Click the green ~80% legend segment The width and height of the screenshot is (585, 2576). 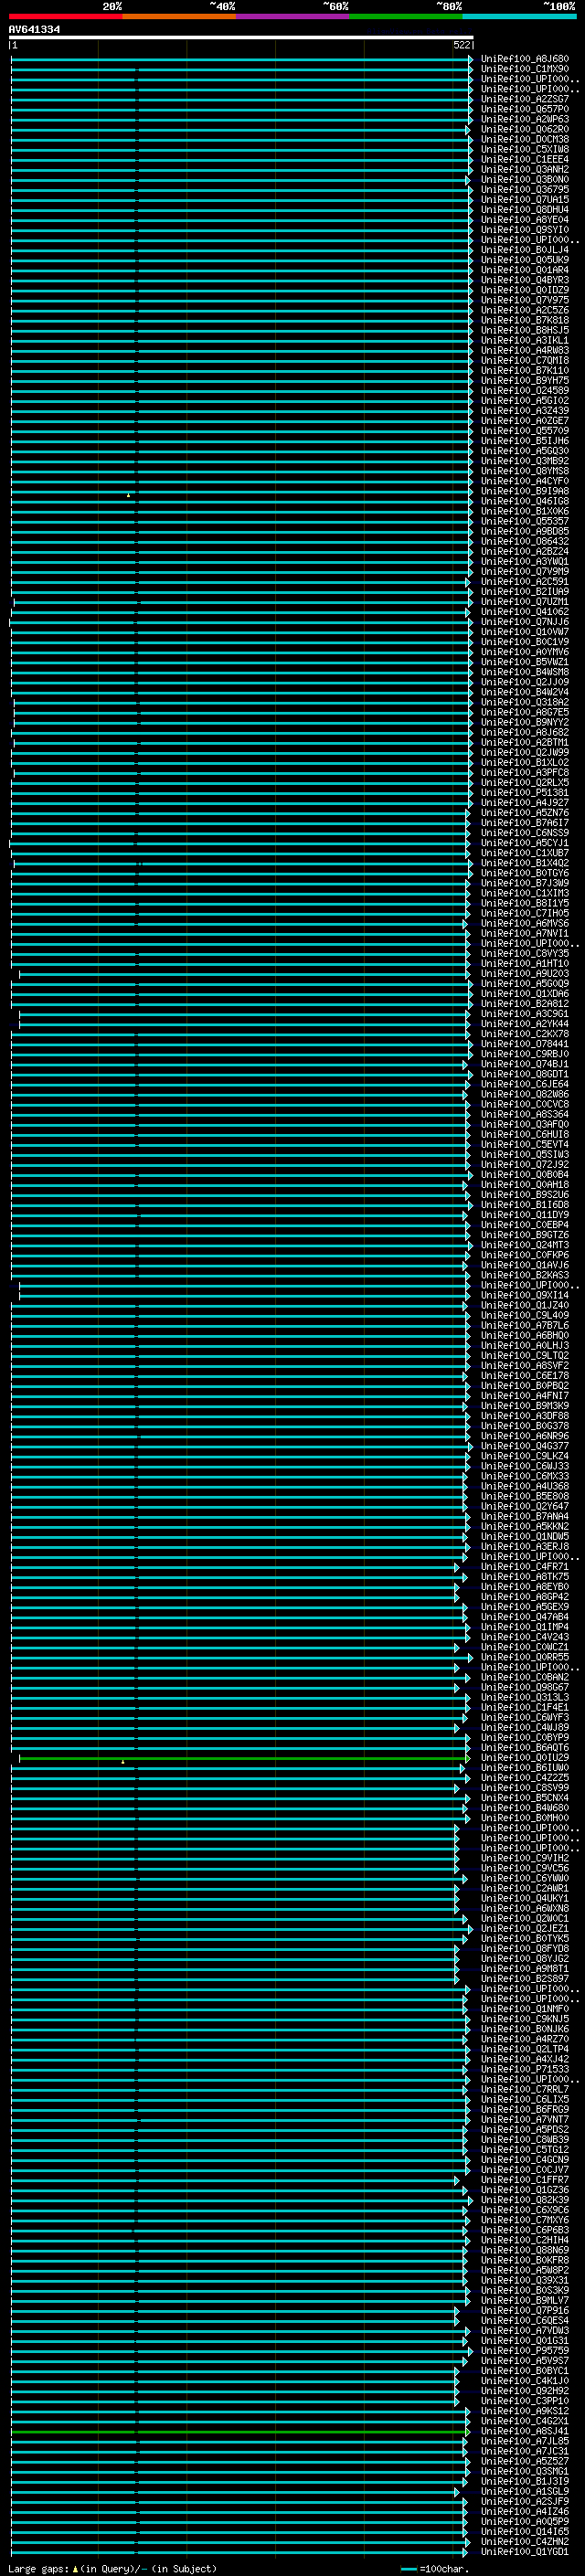tap(406, 16)
